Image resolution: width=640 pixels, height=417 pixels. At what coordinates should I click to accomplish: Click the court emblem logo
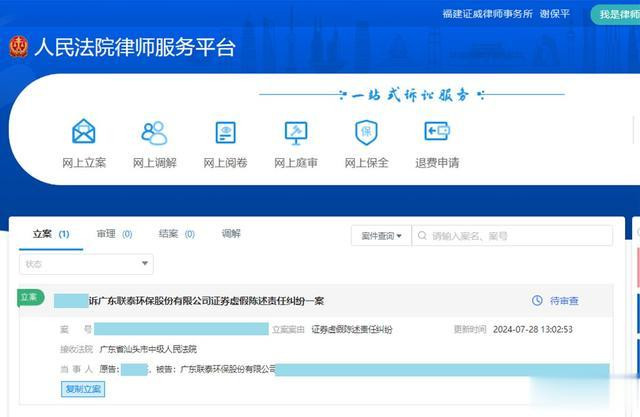(19, 47)
